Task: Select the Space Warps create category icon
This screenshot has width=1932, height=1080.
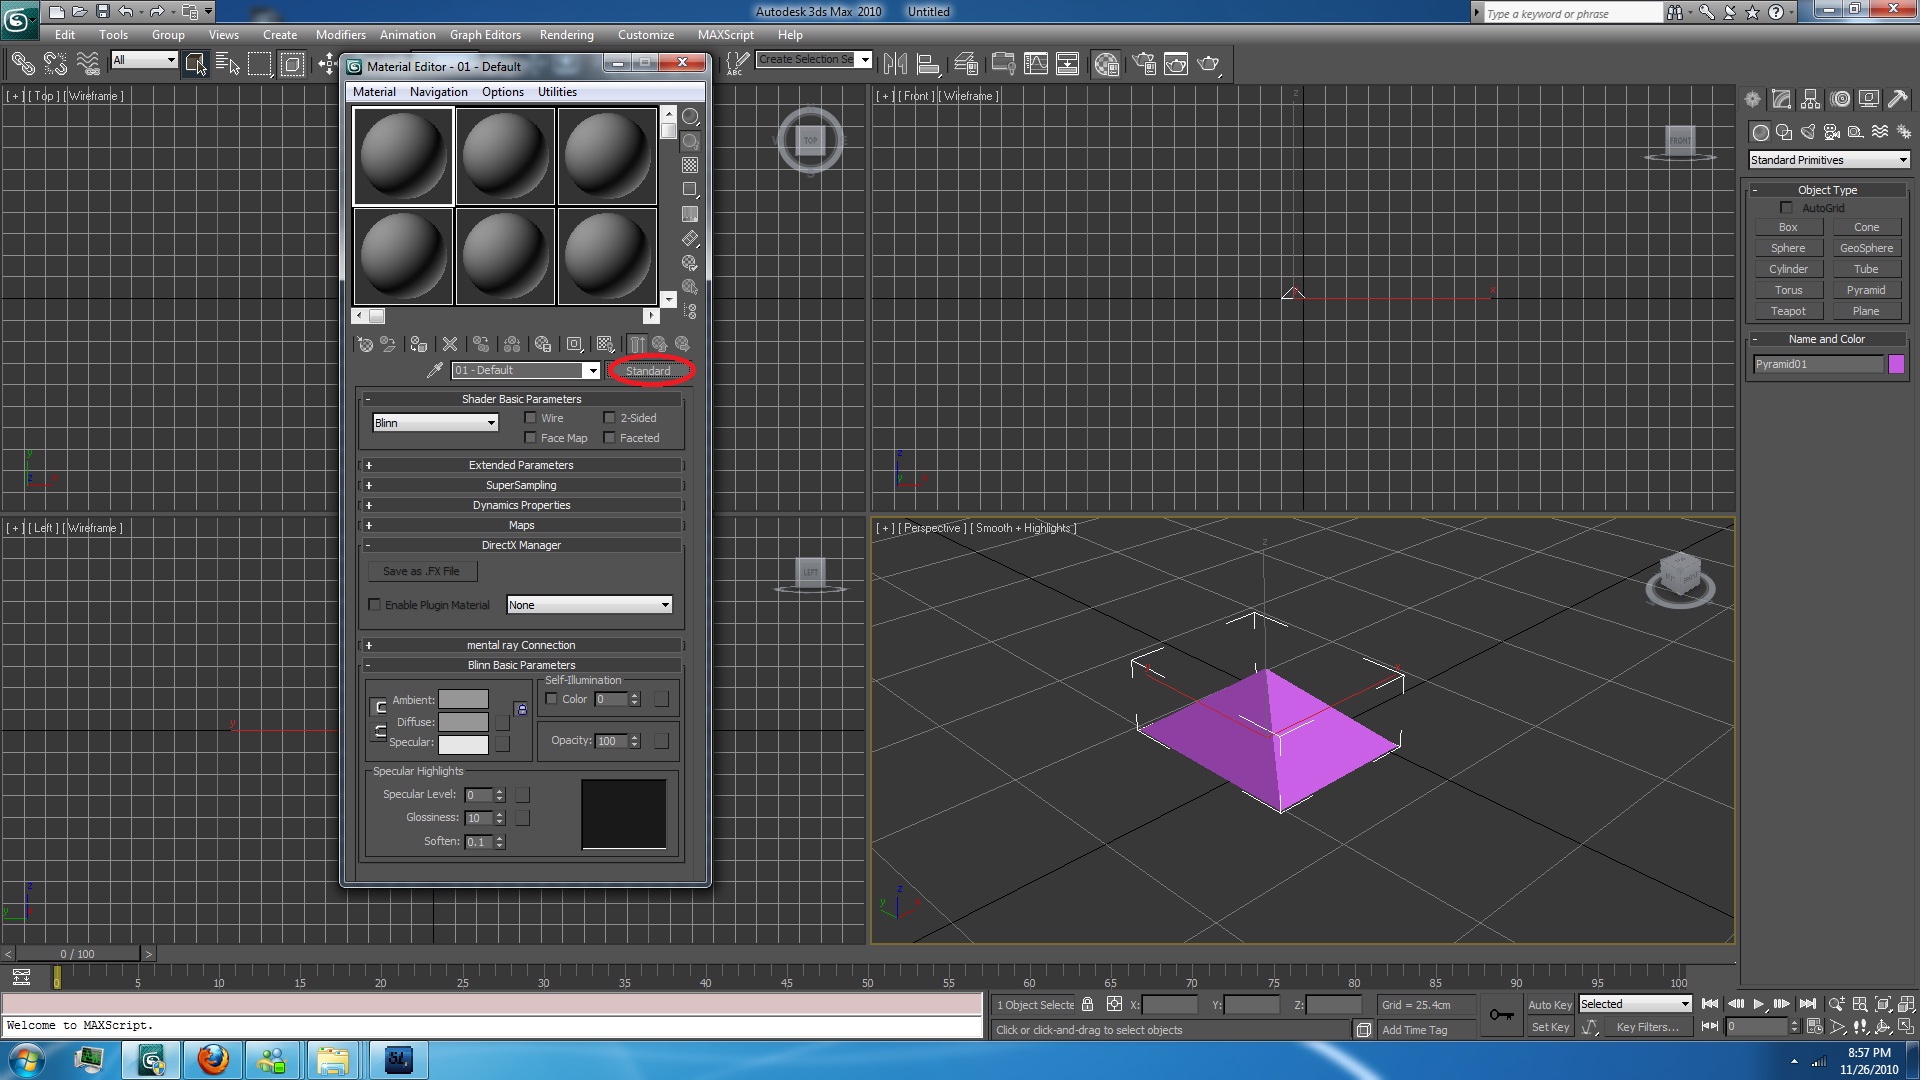Action: pyautogui.click(x=1880, y=132)
